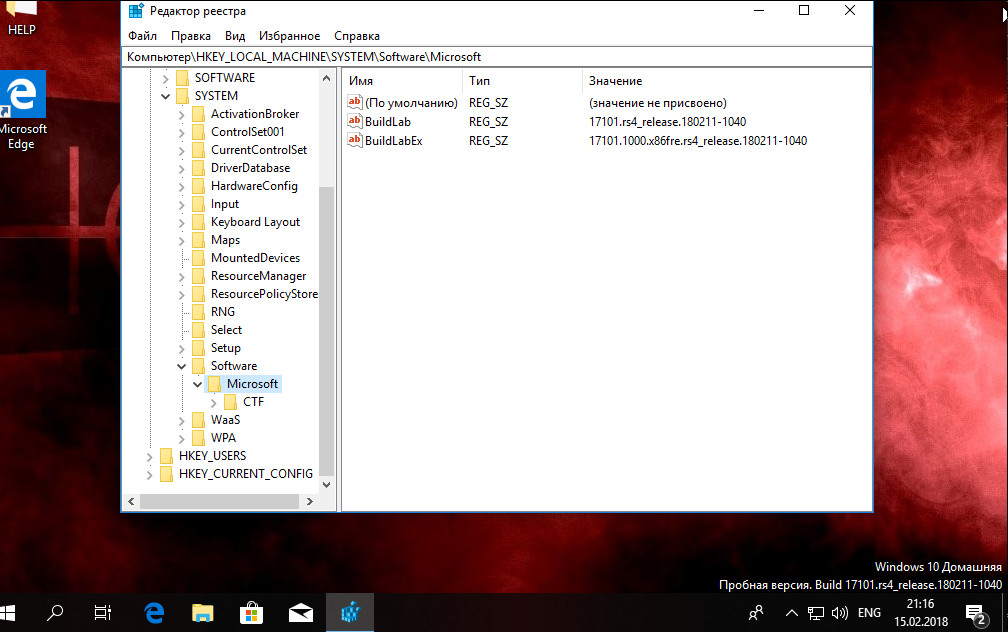Click the tree scroll down arrow
Image resolution: width=1008 pixels, height=632 pixels.
point(327,485)
